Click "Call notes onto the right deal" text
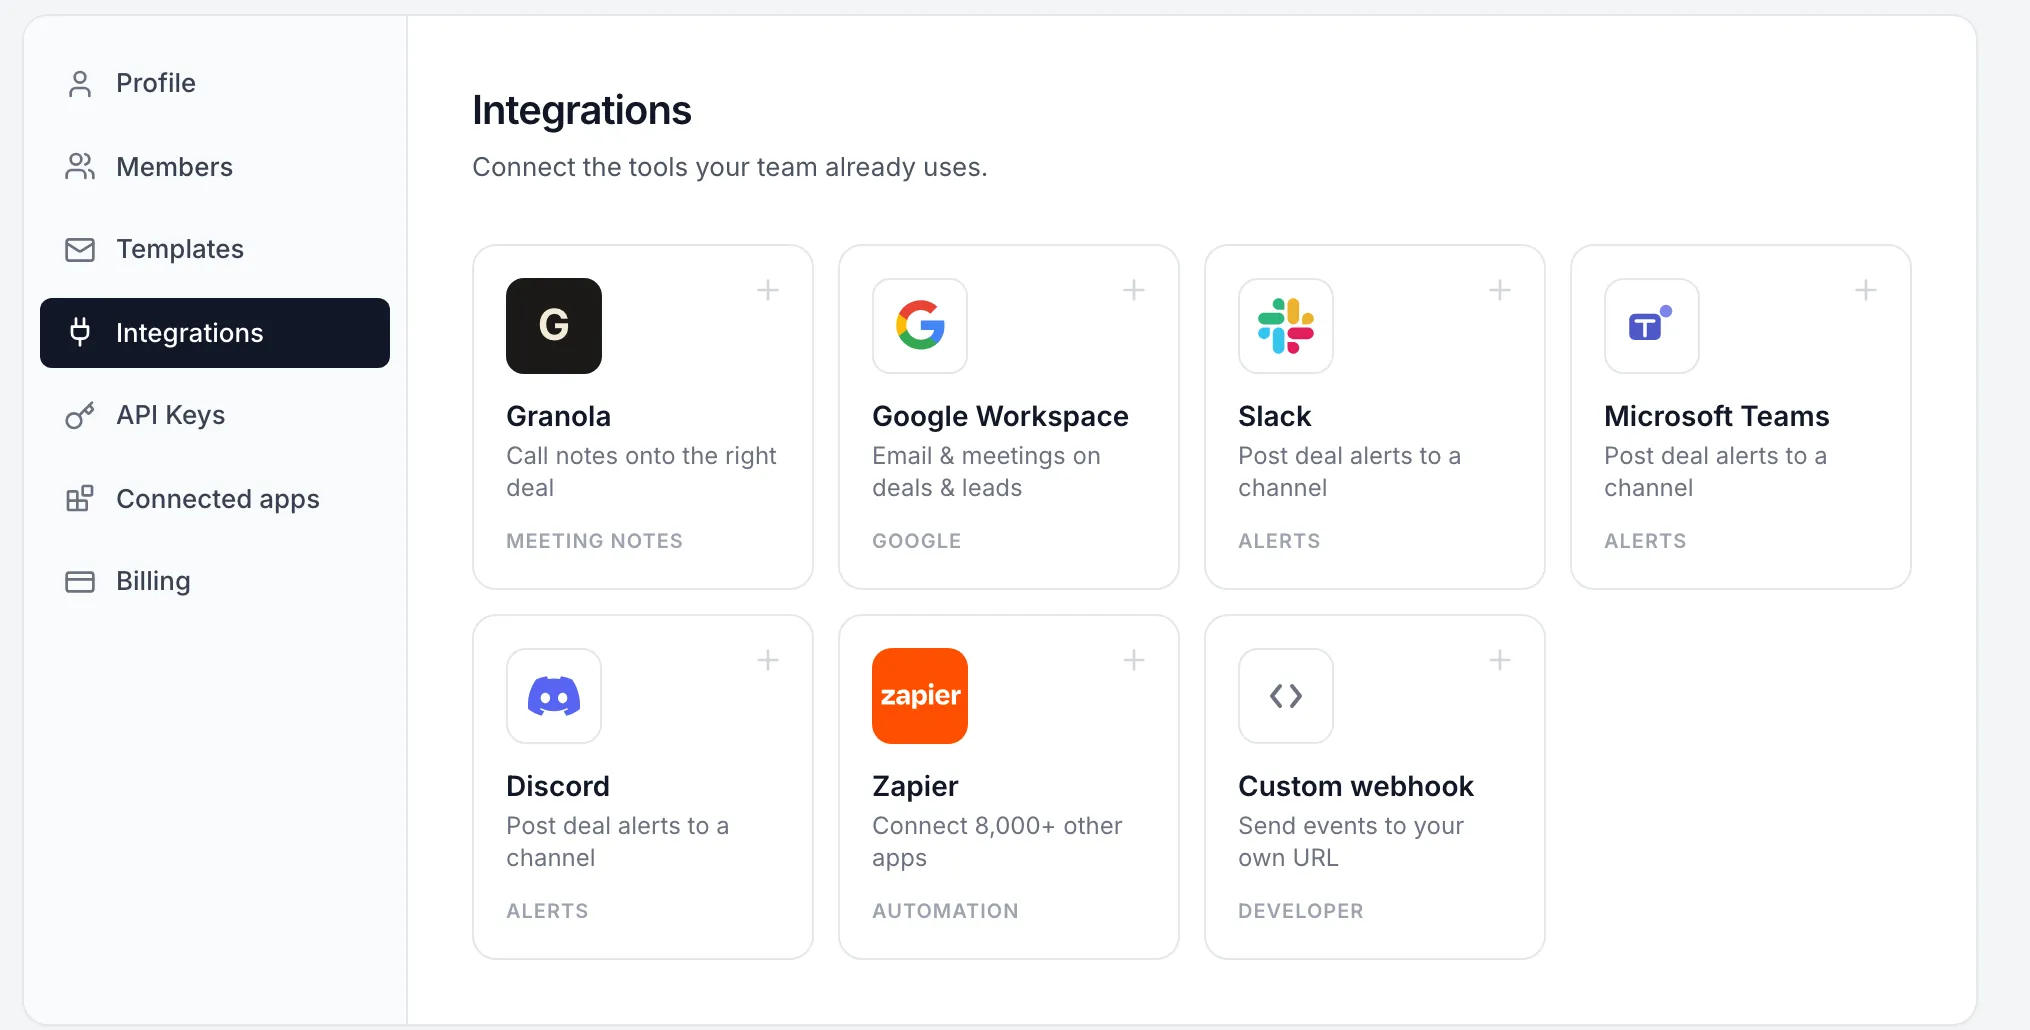This screenshot has width=2030, height=1030. [641, 472]
